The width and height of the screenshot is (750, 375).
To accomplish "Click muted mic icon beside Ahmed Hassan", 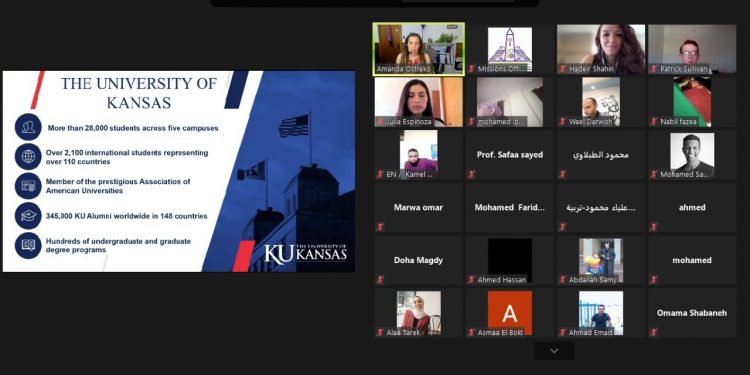I will tap(472, 279).
